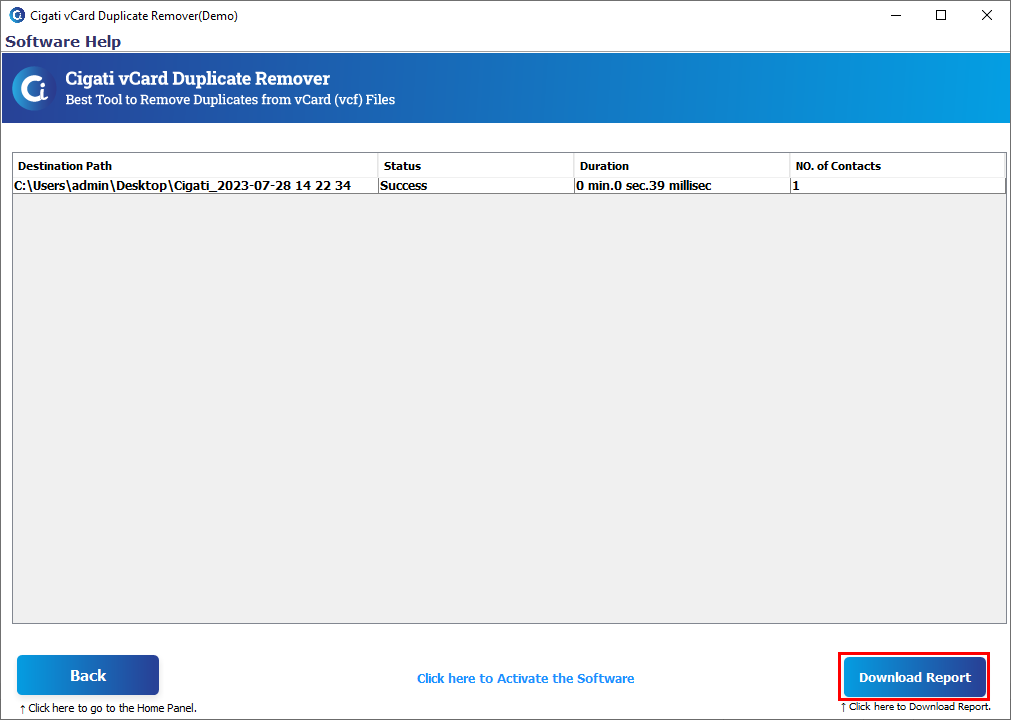Click the Cigati app icon in title bar

[x=17, y=15]
